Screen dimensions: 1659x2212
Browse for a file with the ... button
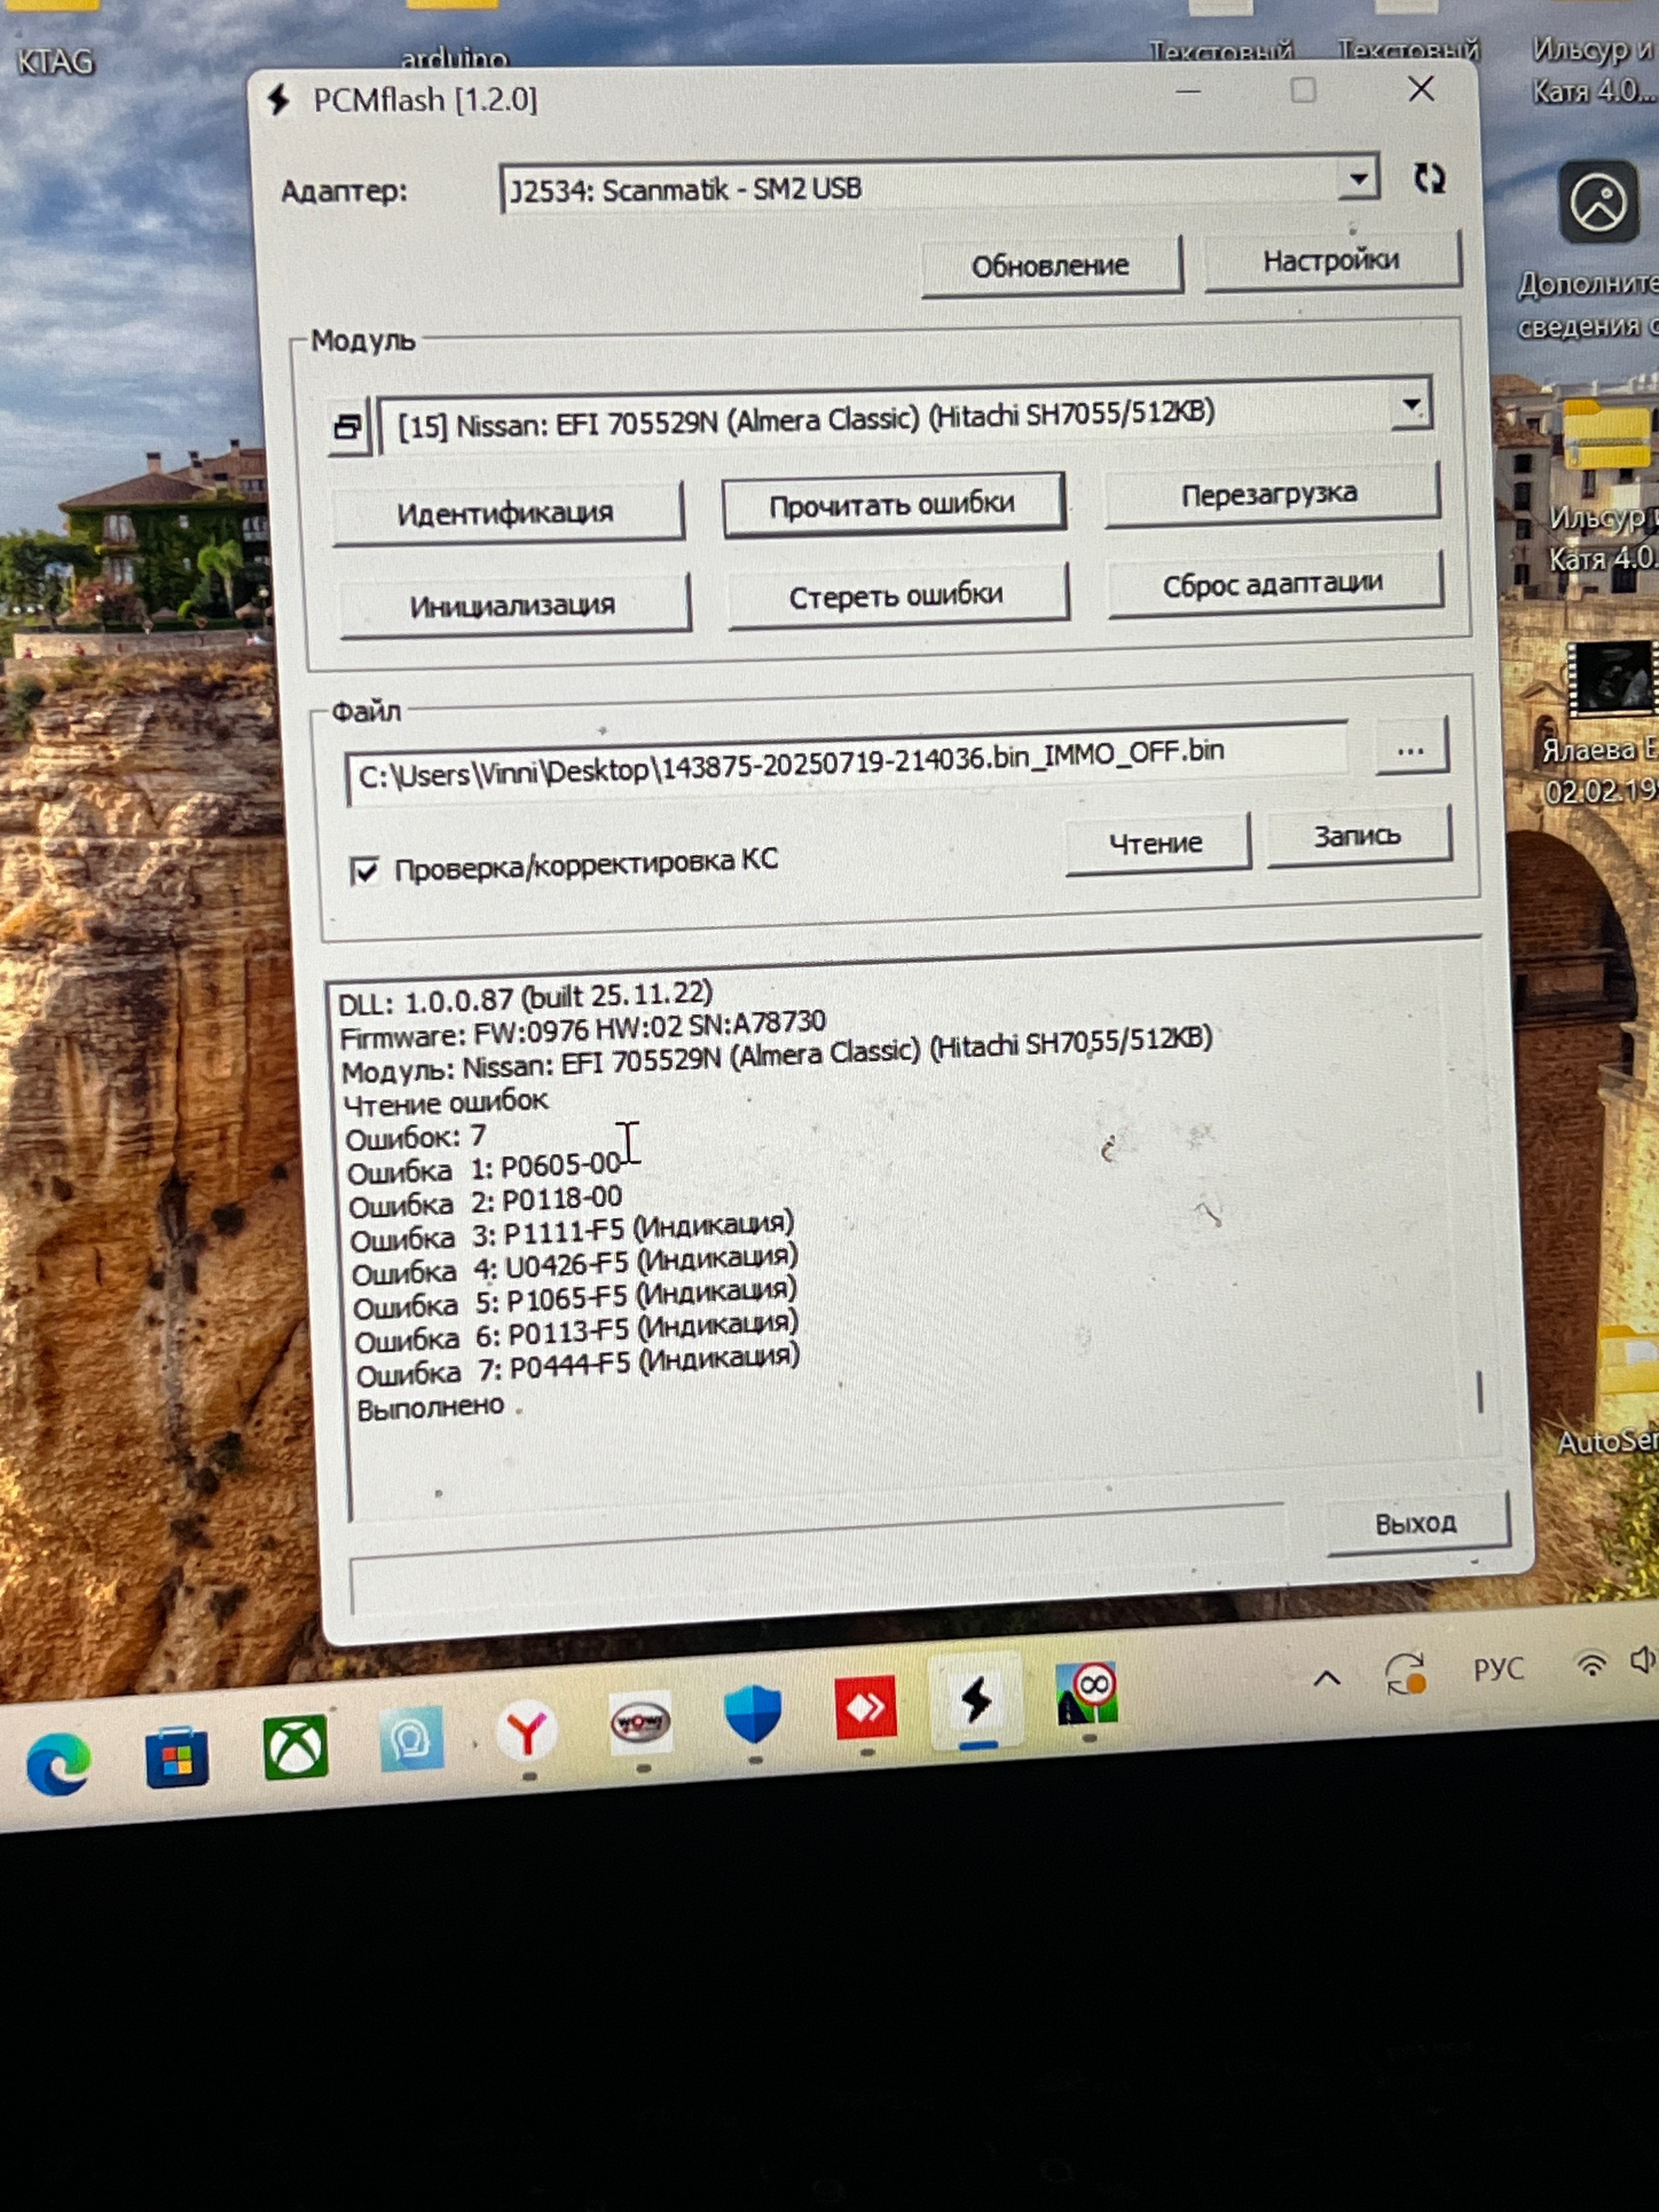point(1410,750)
